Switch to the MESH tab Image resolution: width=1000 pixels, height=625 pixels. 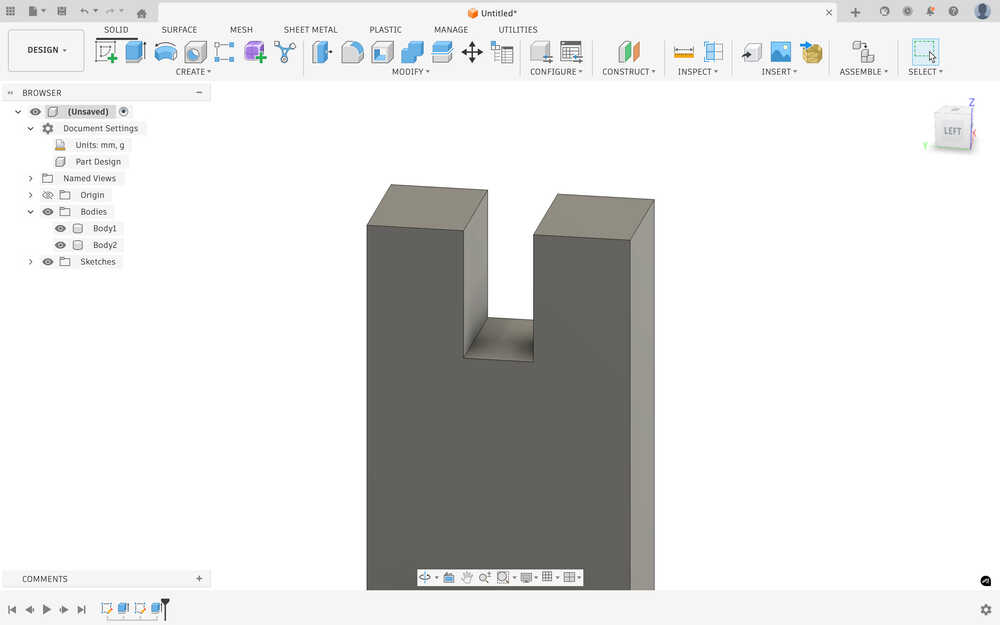pos(241,29)
